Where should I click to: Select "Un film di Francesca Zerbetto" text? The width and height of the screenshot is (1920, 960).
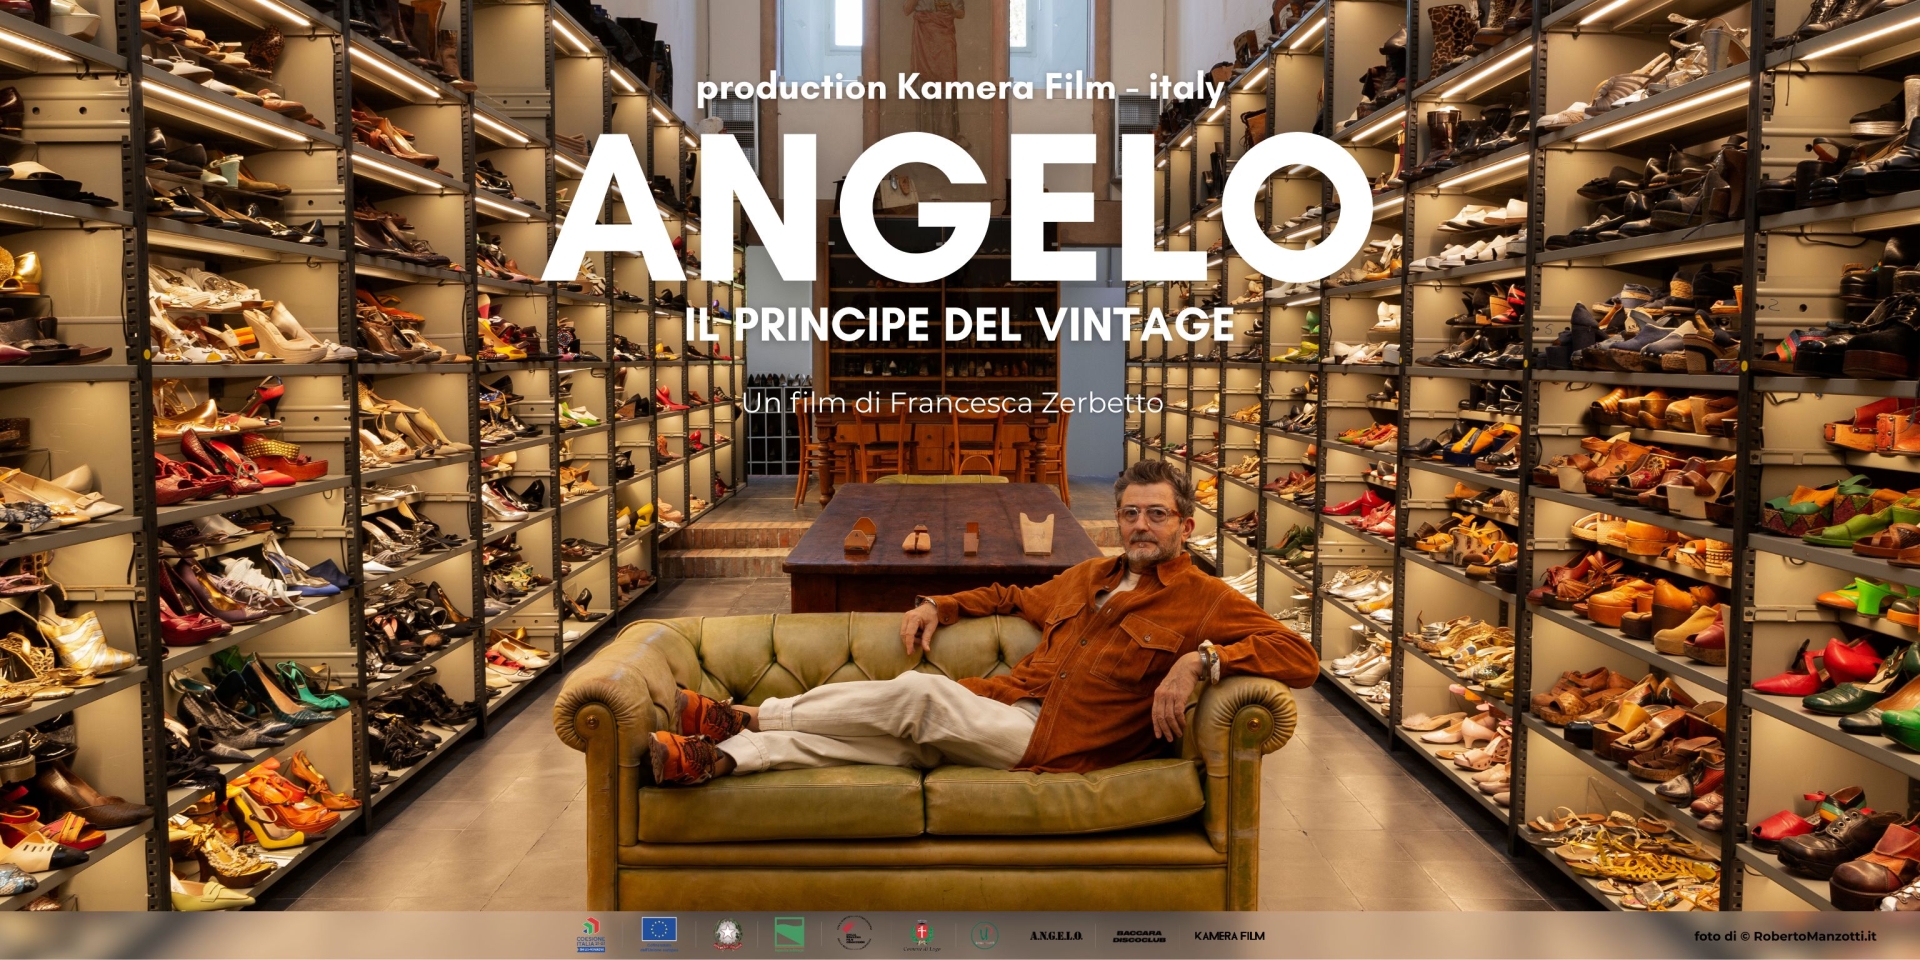pyautogui.click(x=952, y=403)
